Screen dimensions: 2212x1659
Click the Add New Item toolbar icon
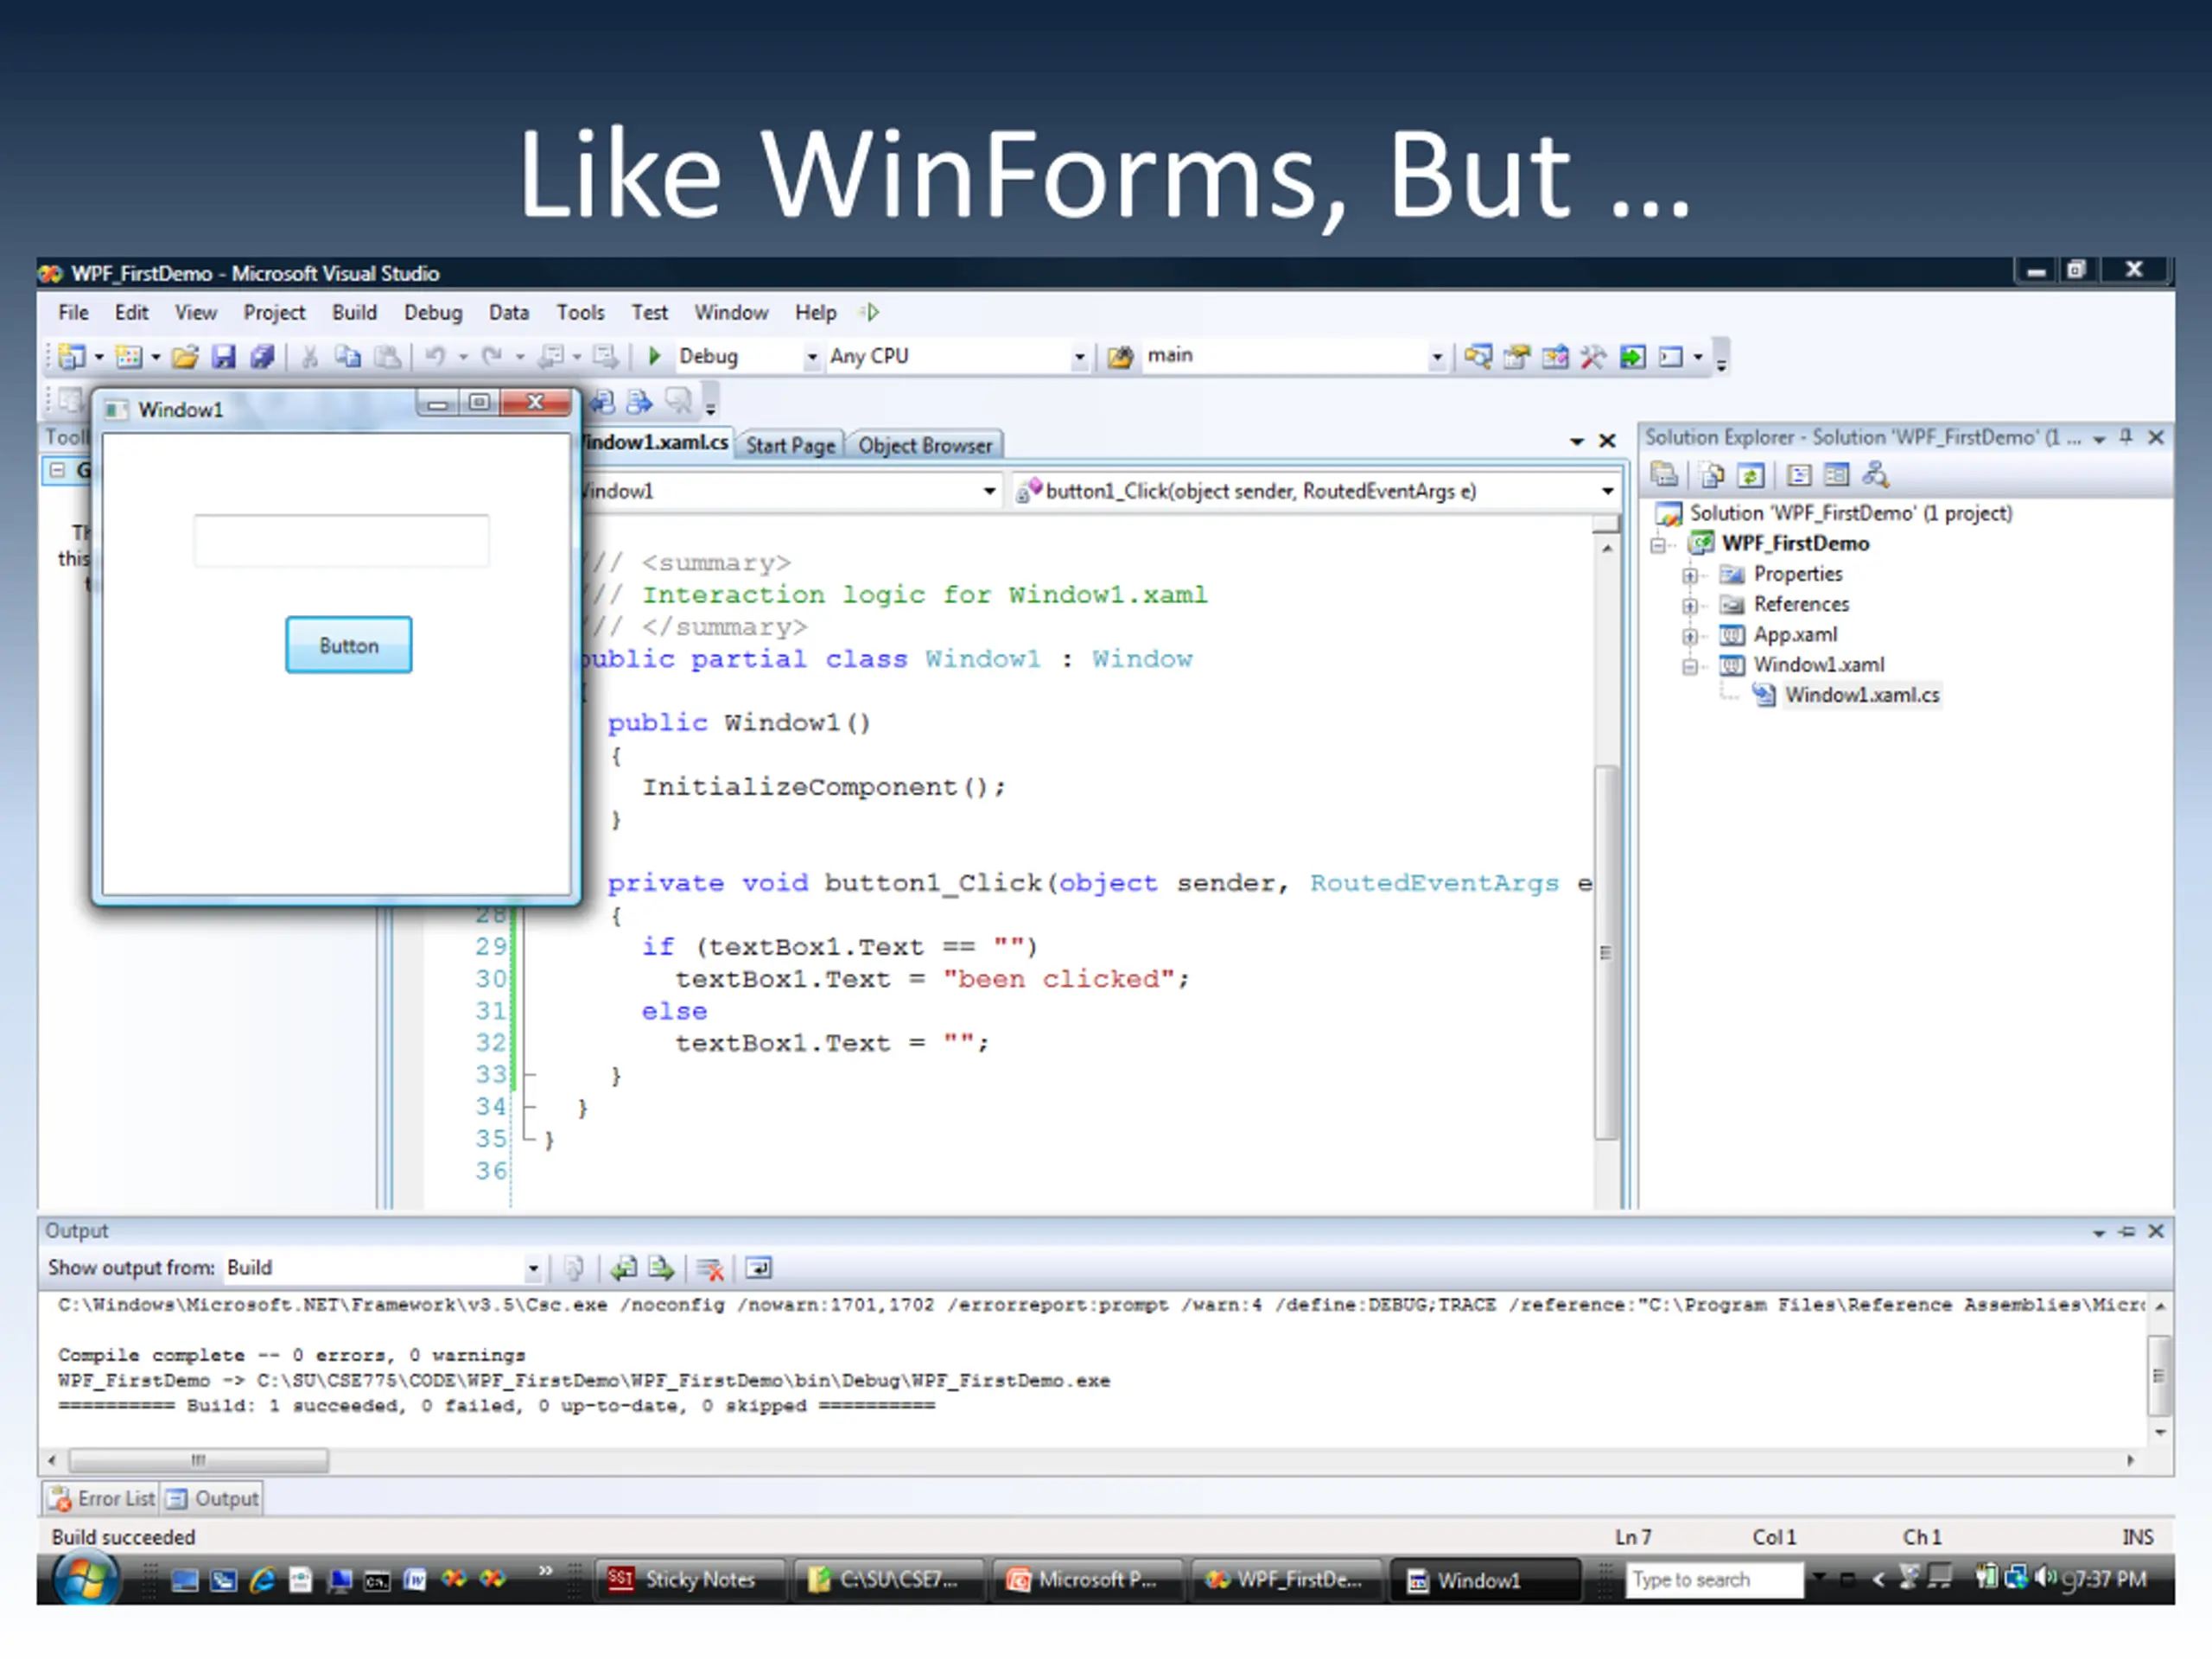[128, 356]
